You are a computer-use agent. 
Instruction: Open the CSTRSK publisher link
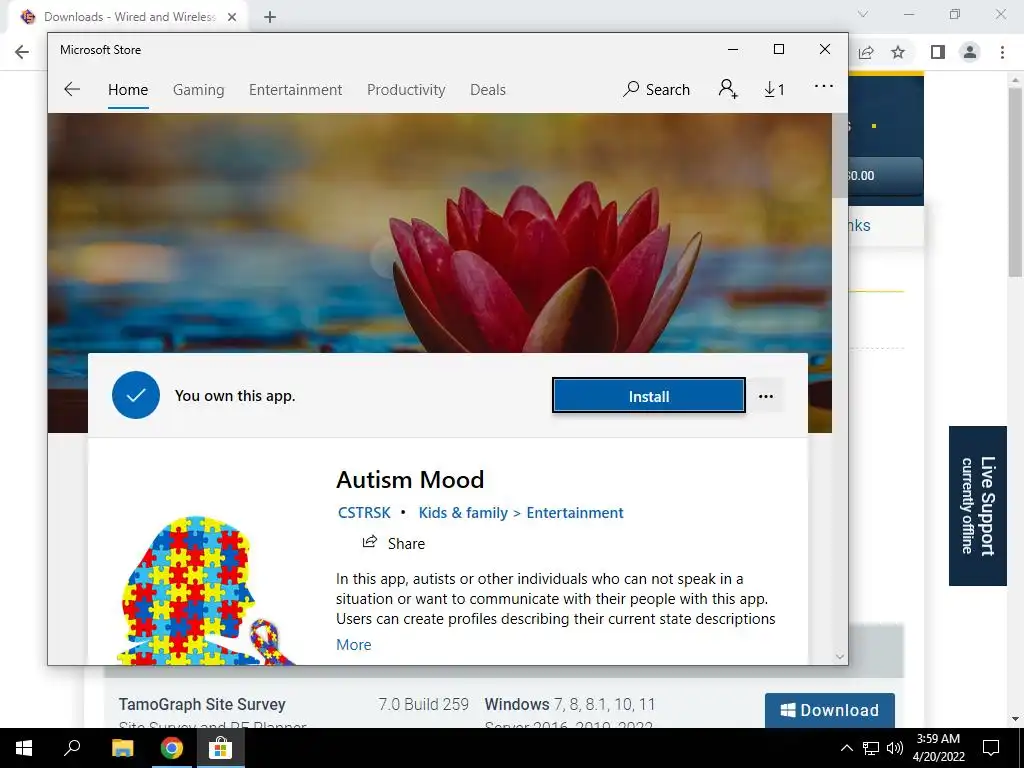coord(364,513)
